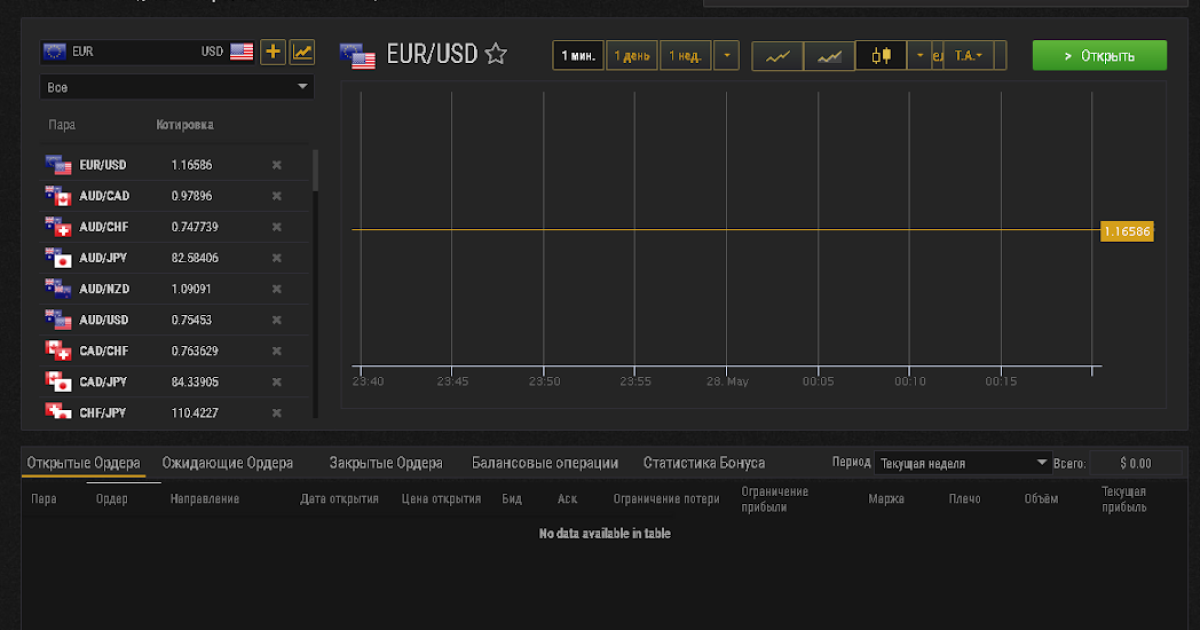Image resolution: width=1200 pixels, height=630 pixels.
Task: Switch chart to 1 день interval
Action: point(632,56)
